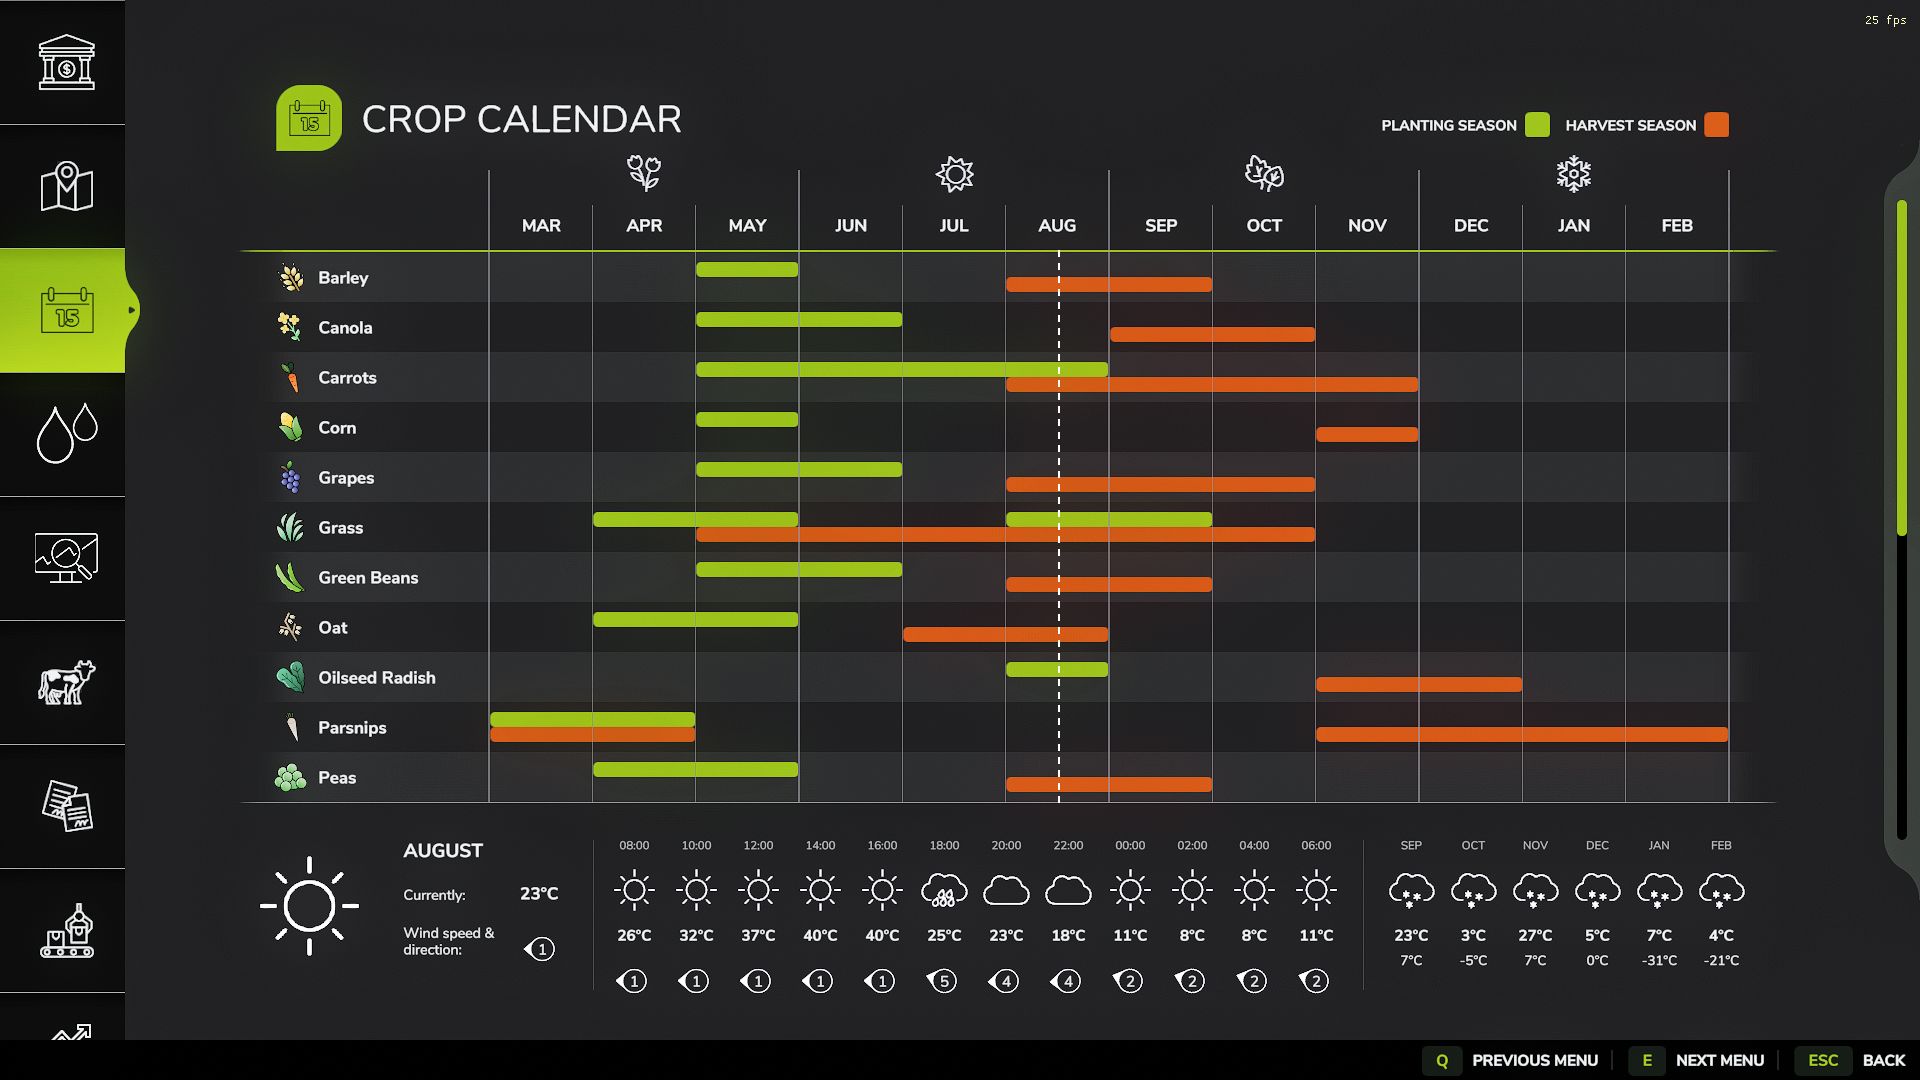
Task: Open the price statistics monitor sidebar icon
Action: coord(66,558)
